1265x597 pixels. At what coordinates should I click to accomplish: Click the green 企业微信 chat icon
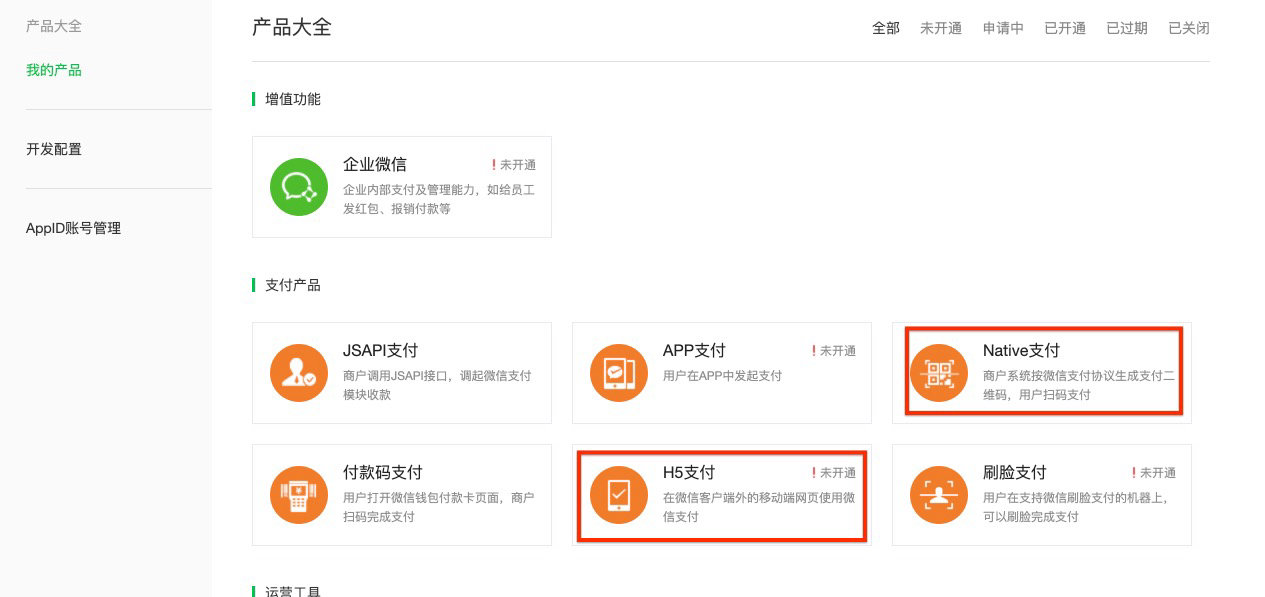coord(299,187)
